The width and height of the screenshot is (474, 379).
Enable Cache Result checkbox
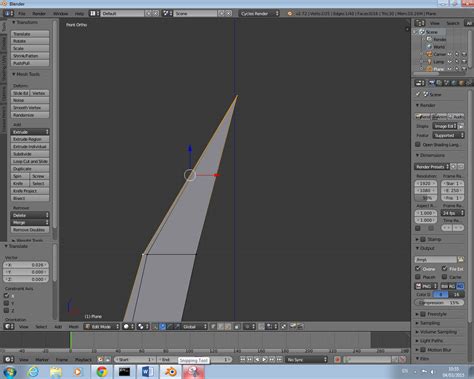click(x=444, y=277)
